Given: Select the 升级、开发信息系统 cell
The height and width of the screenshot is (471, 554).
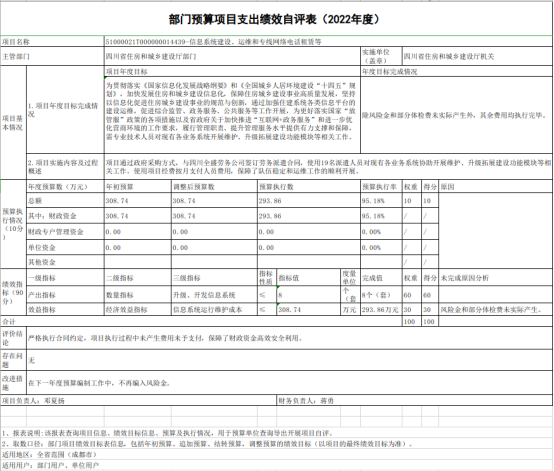Looking at the screenshot, I should point(214,295).
